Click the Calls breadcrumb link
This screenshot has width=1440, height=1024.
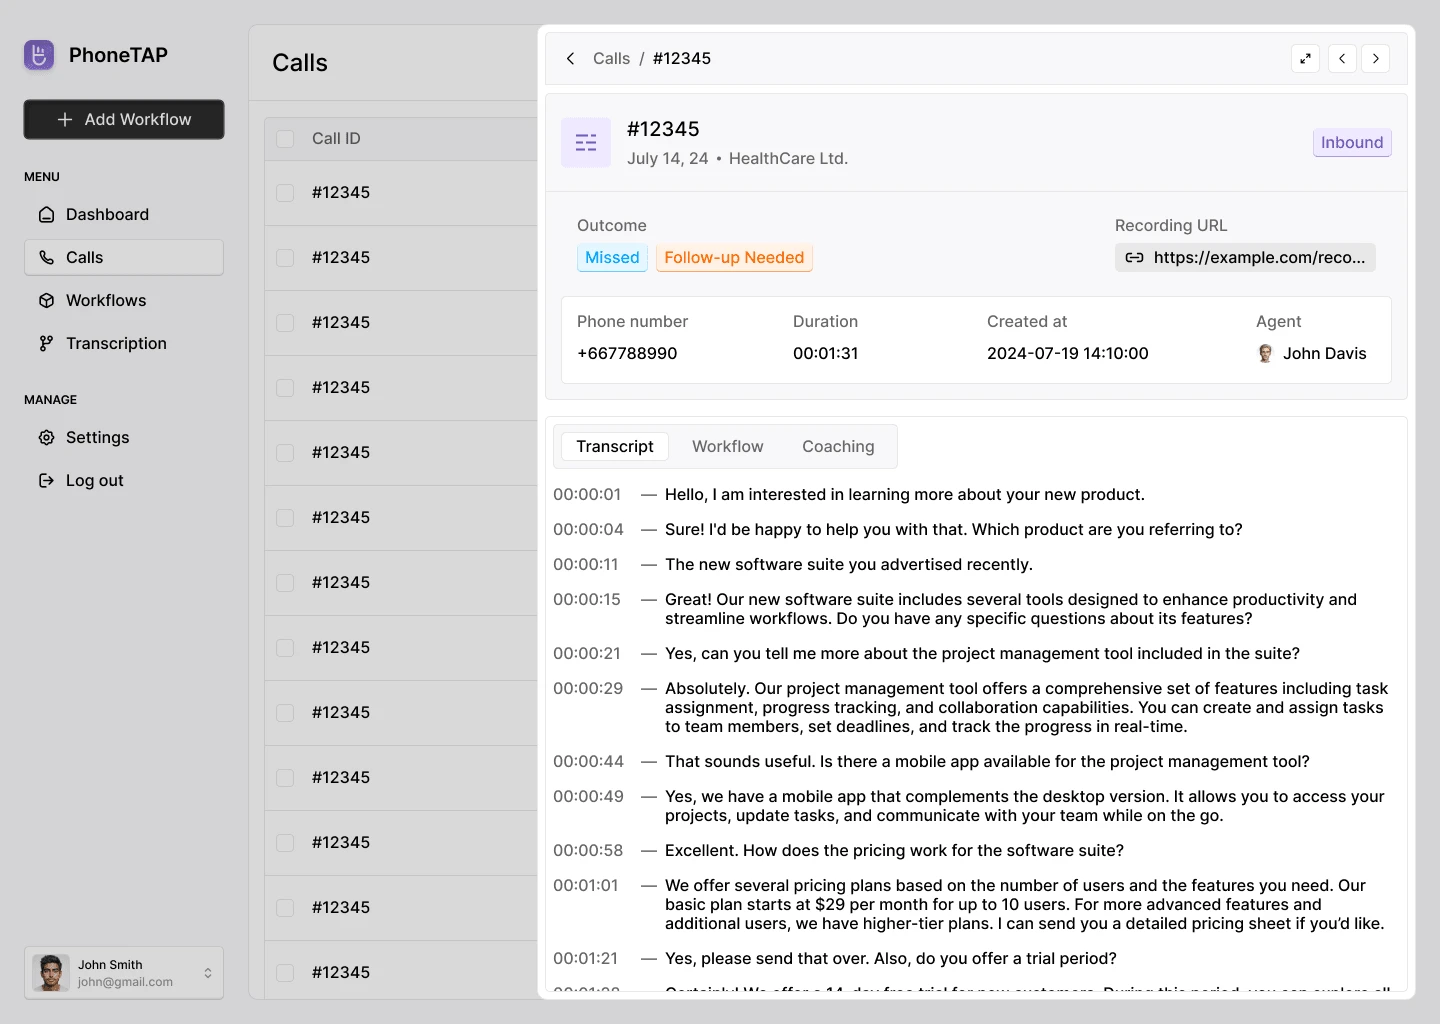pyautogui.click(x=611, y=59)
